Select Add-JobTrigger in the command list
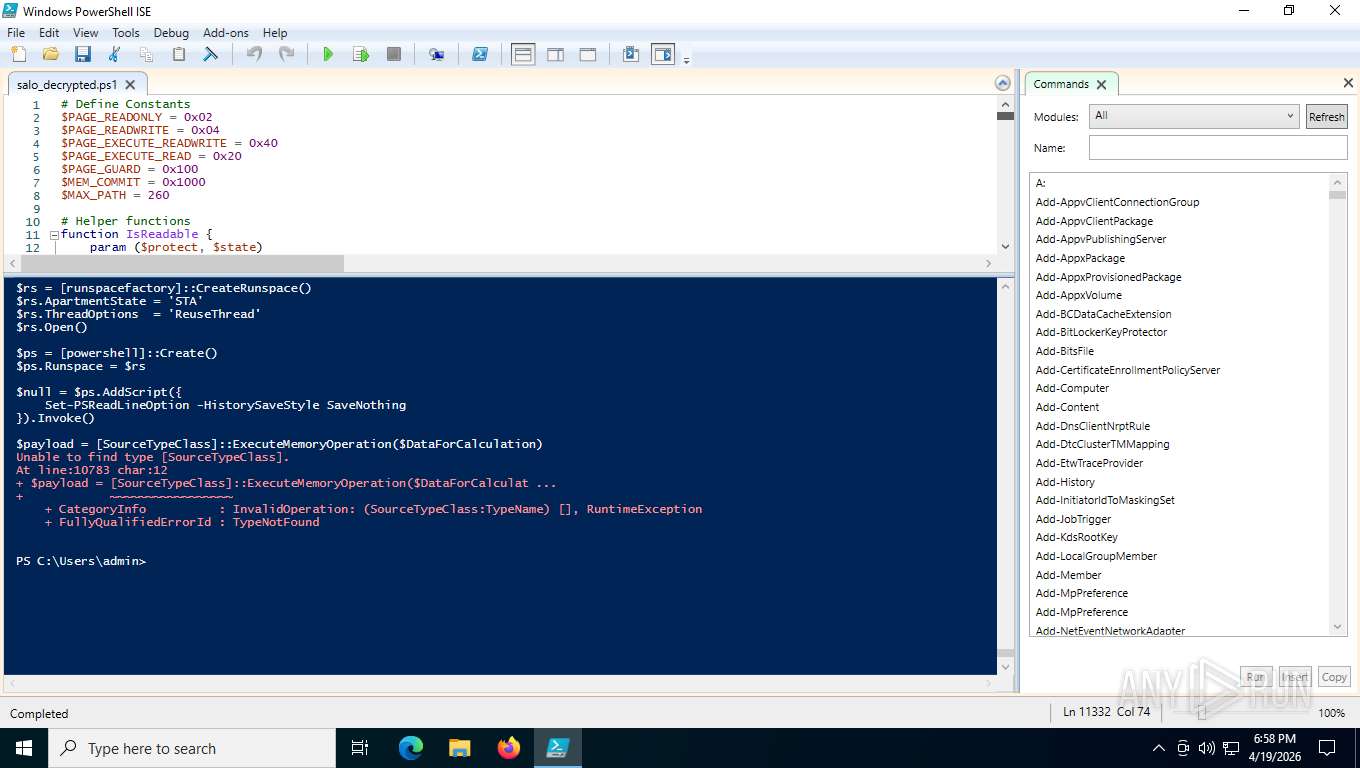Screen dimensions: 1360x768 1074,519
